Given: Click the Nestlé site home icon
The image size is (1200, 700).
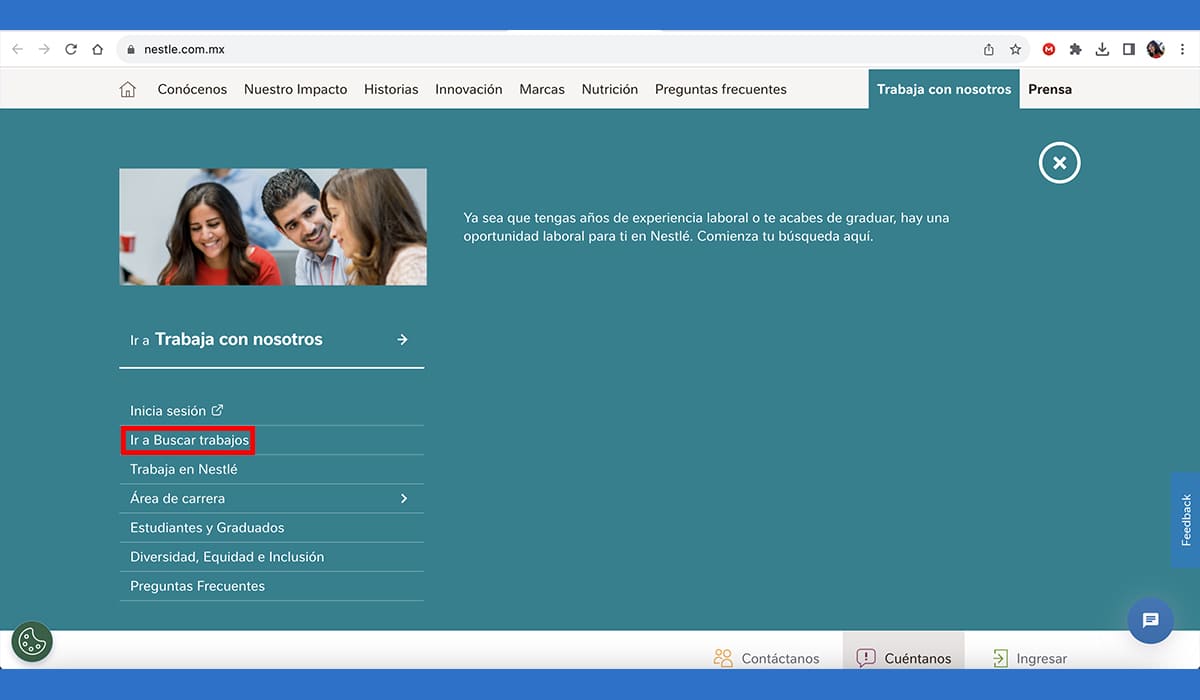Looking at the screenshot, I should (x=127, y=89).
